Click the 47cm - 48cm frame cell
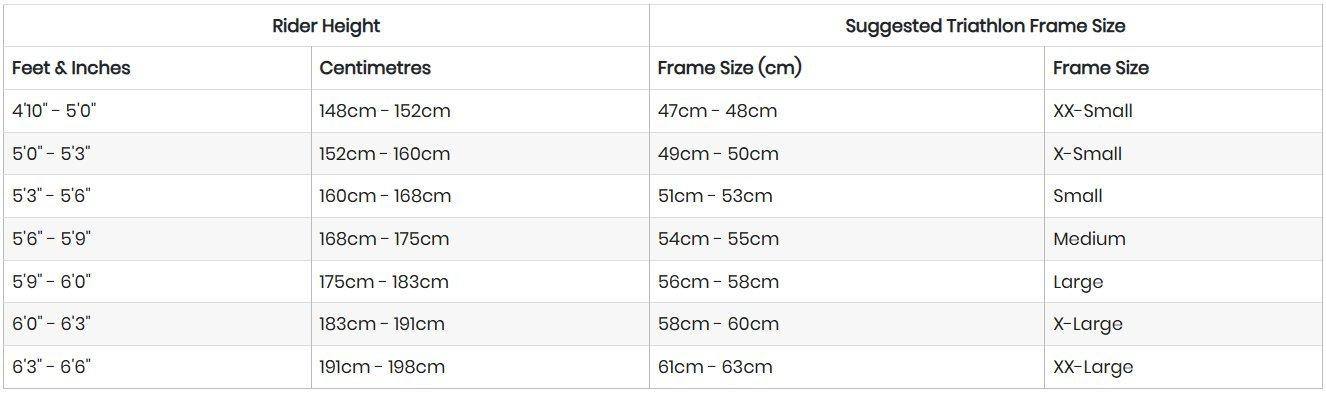The height and width of the screenshot is (393, 1326). point(847,111)
